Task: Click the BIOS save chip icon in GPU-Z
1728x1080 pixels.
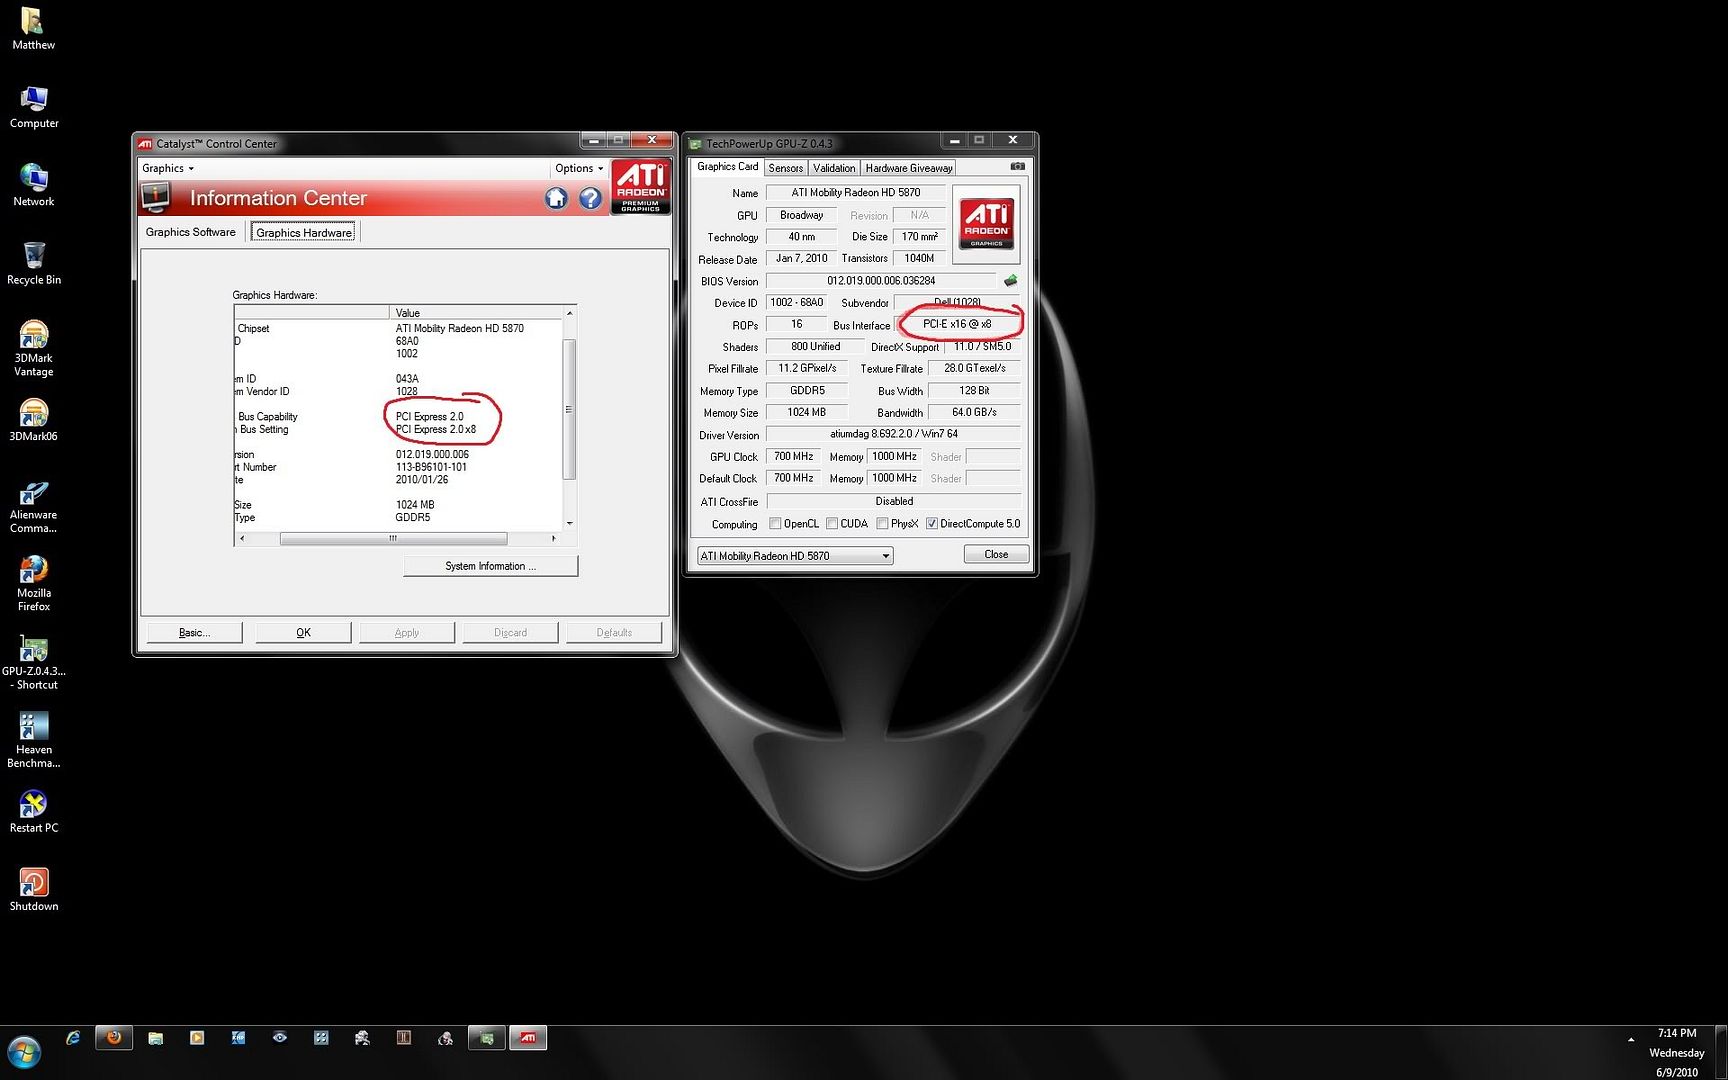Action: [1010, 281]
